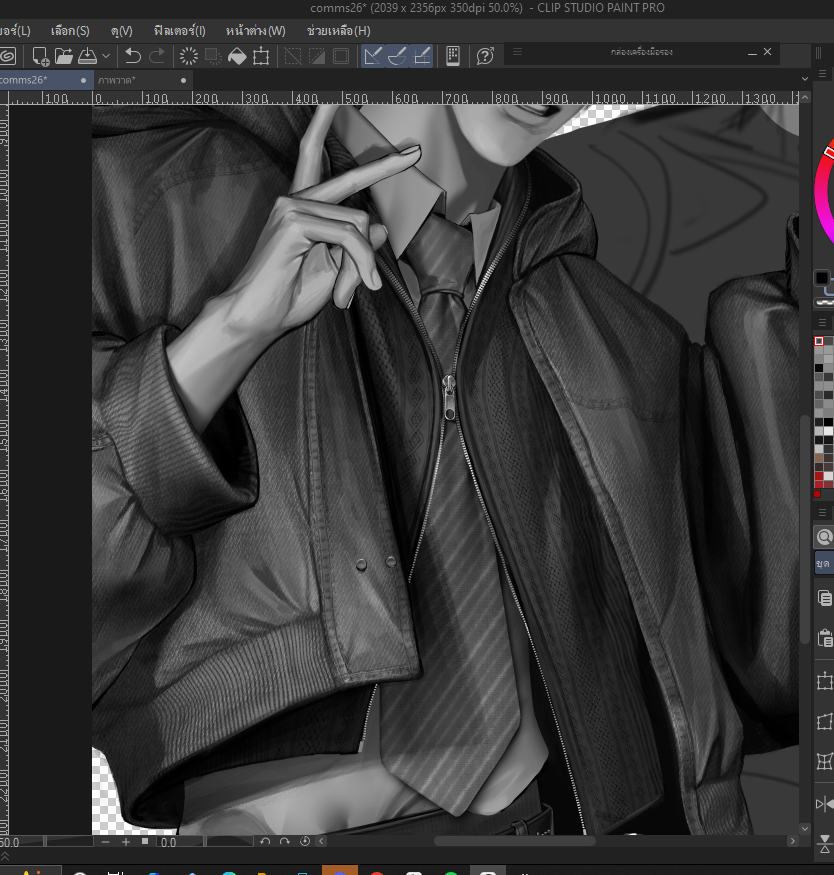This screenshot has height=875, width=834.
Task: Rotate the canvas clockwise
Action: [285, 841]
